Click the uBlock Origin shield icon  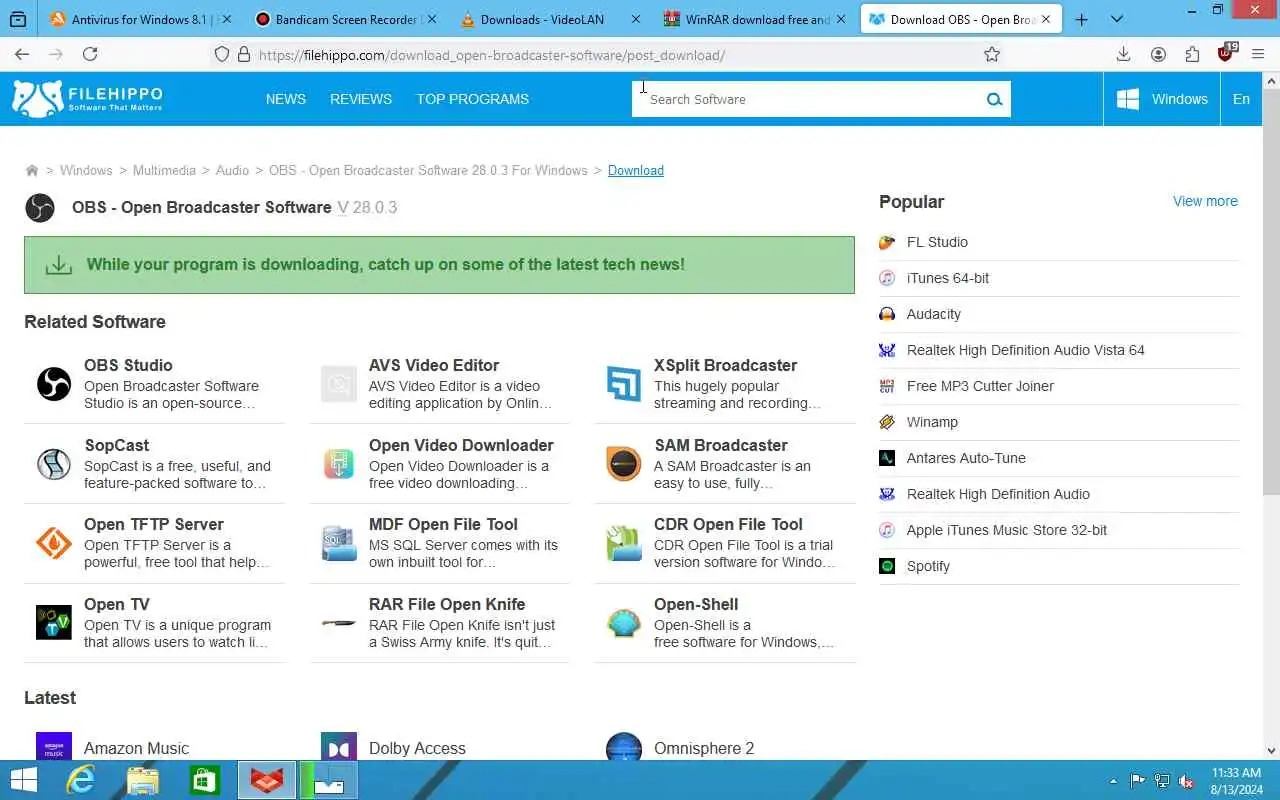(x=1226, y=54)
